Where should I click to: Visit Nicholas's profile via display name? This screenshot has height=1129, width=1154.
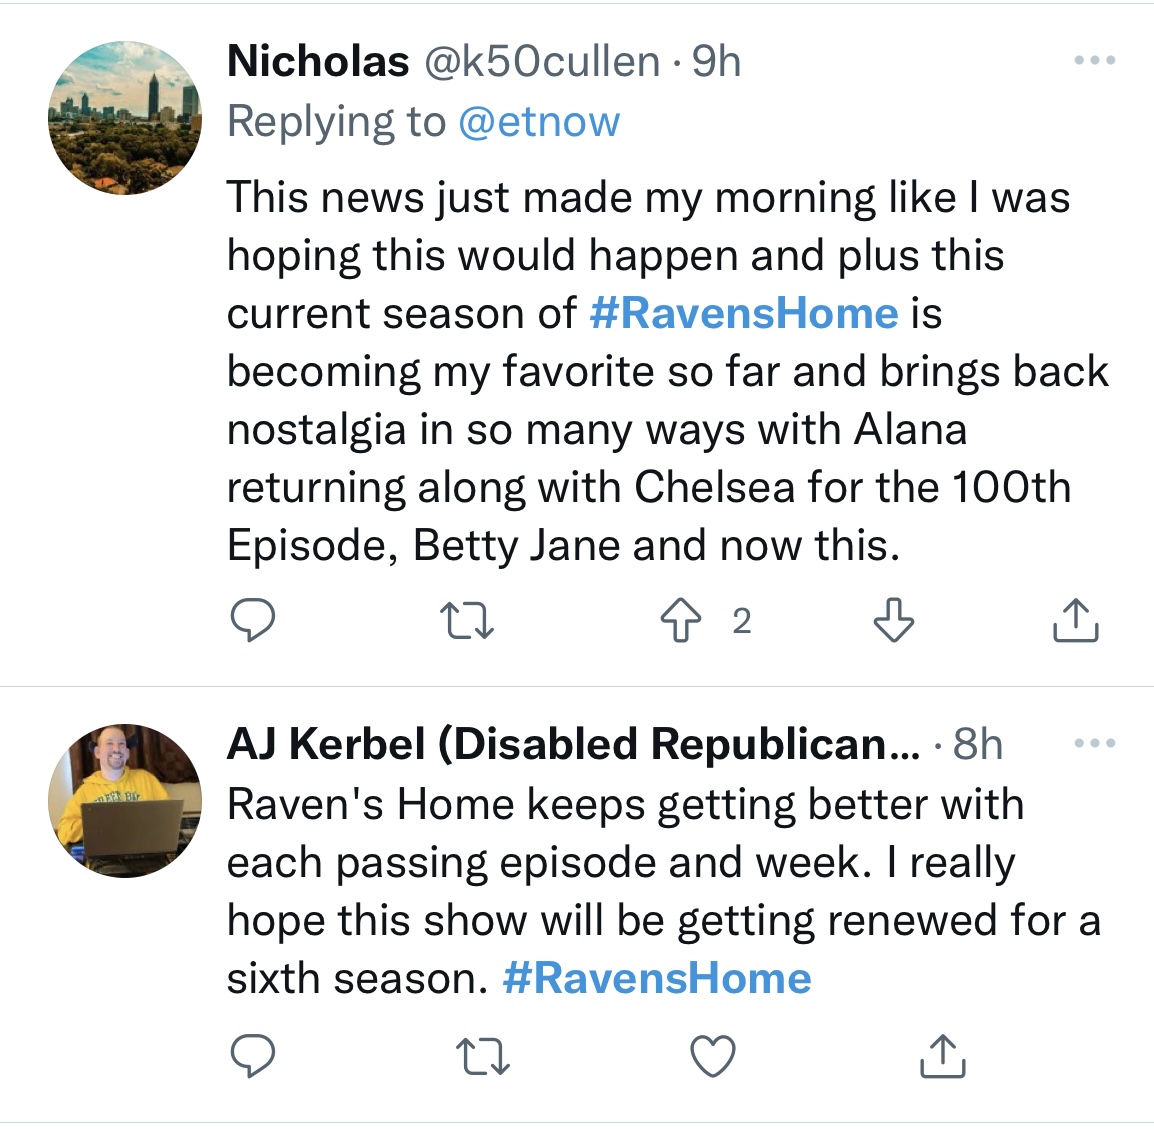pos(318,62)
